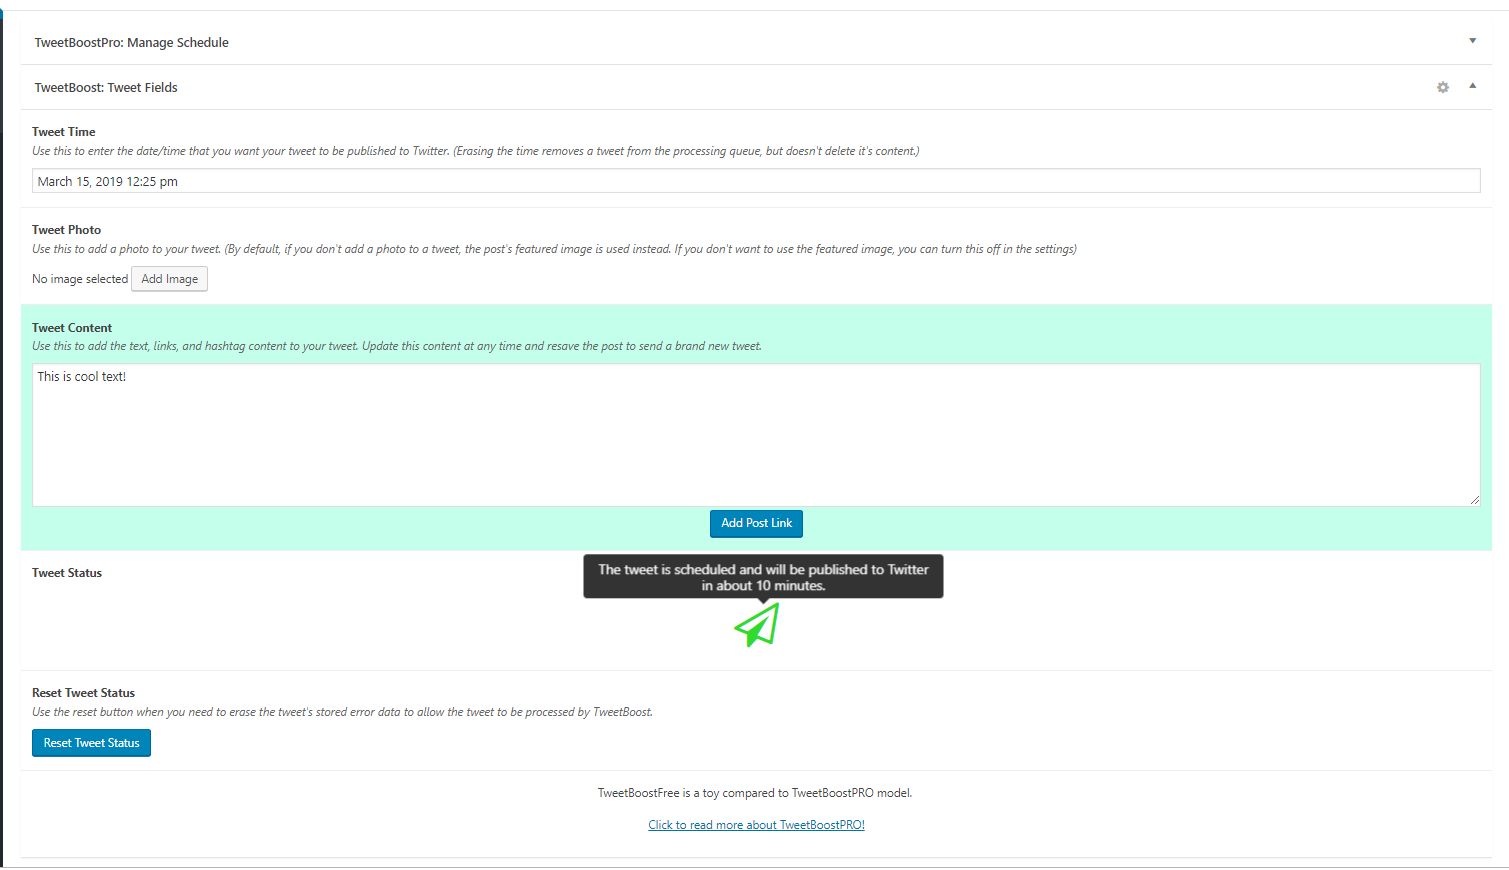The image size is (1509, 870).
Task: Click the Reset Tweet Status button
Action: point(92,743)
